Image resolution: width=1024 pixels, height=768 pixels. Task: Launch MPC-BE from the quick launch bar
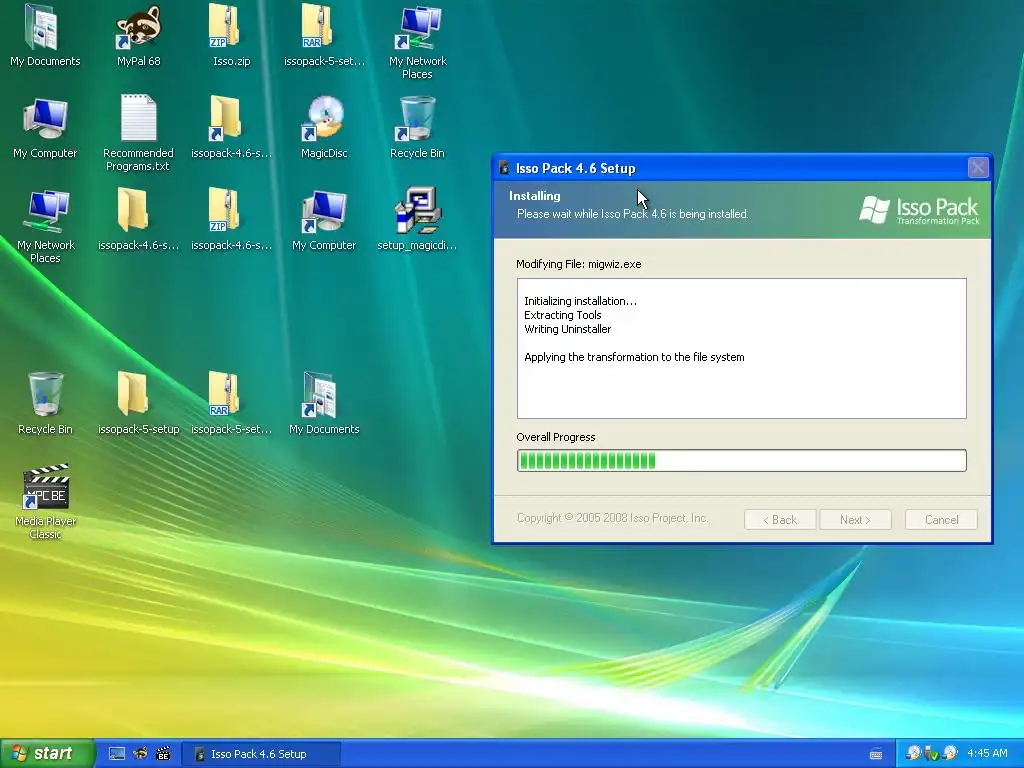click(x=163, y=754)
